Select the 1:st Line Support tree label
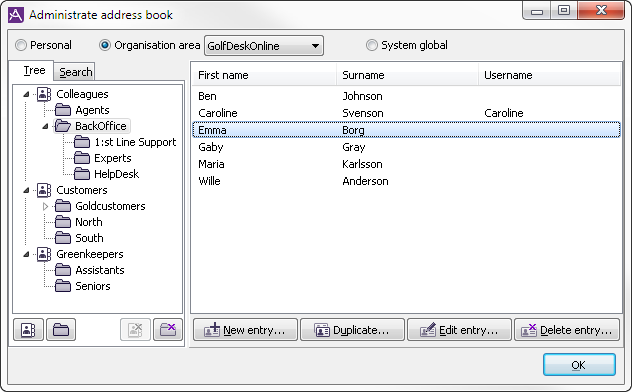Screen dimensions: 632x392 [135, 142]
